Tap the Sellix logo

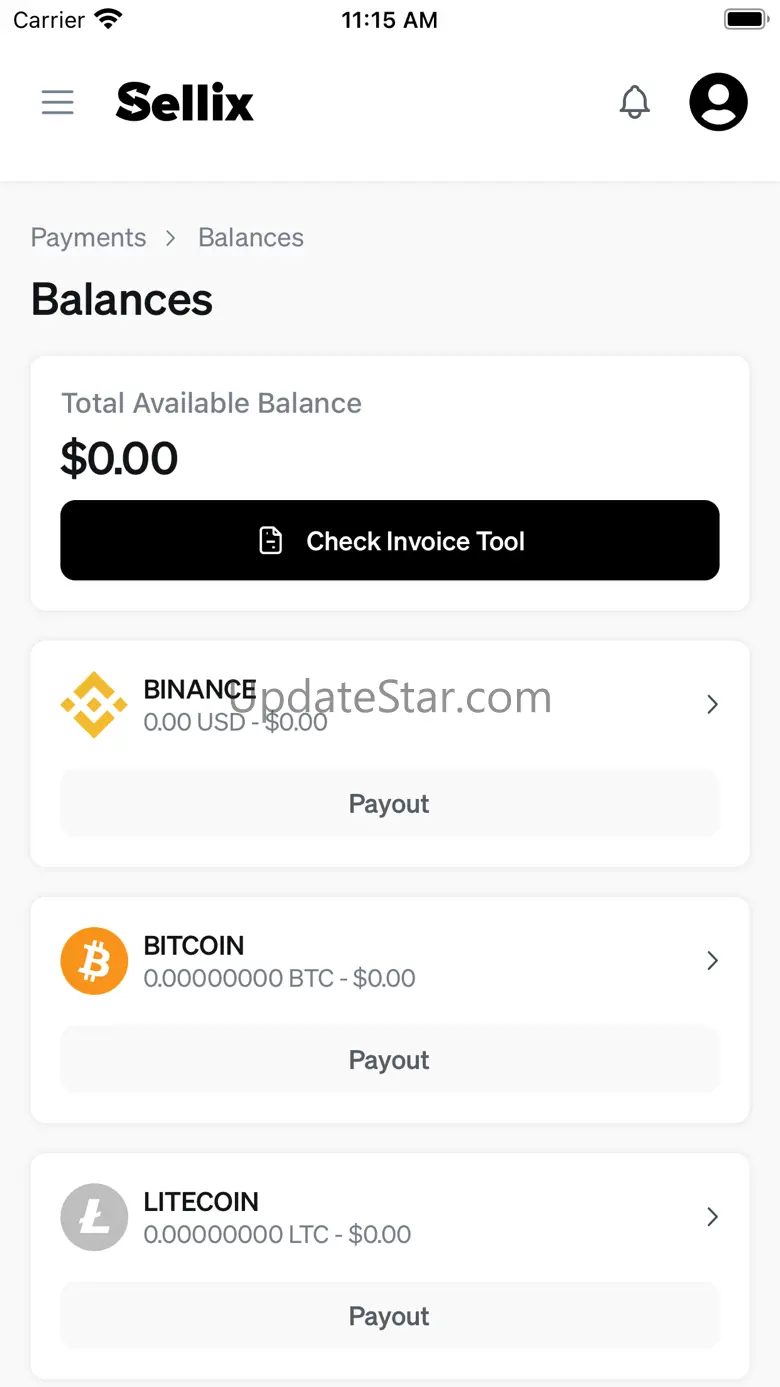point(185,102)
